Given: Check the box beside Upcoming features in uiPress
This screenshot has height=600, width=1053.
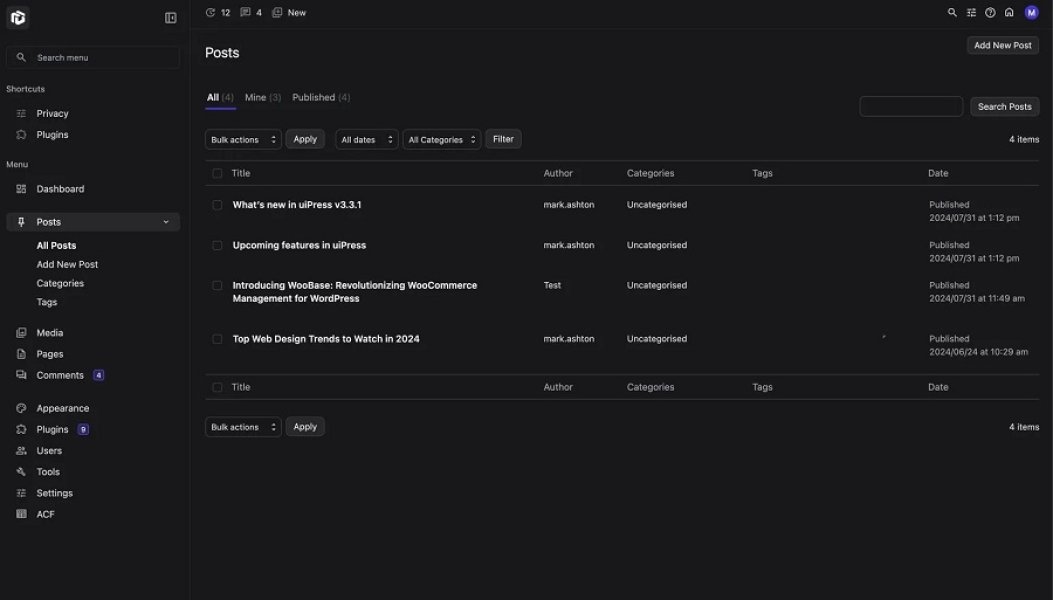Looking at the screenshot, I should click(217, 245).
